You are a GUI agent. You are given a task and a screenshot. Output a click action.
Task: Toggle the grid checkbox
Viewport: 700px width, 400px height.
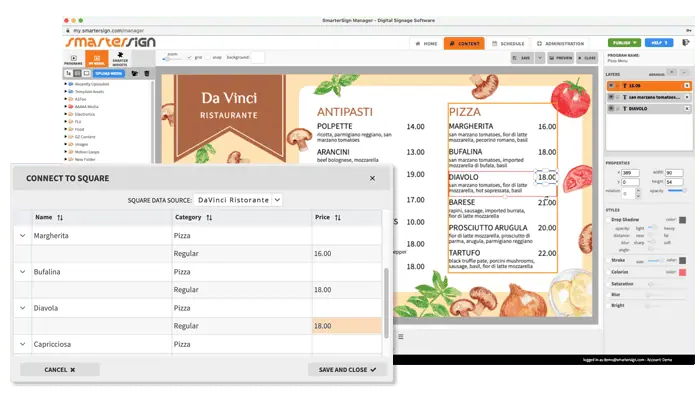pos(190,58)
